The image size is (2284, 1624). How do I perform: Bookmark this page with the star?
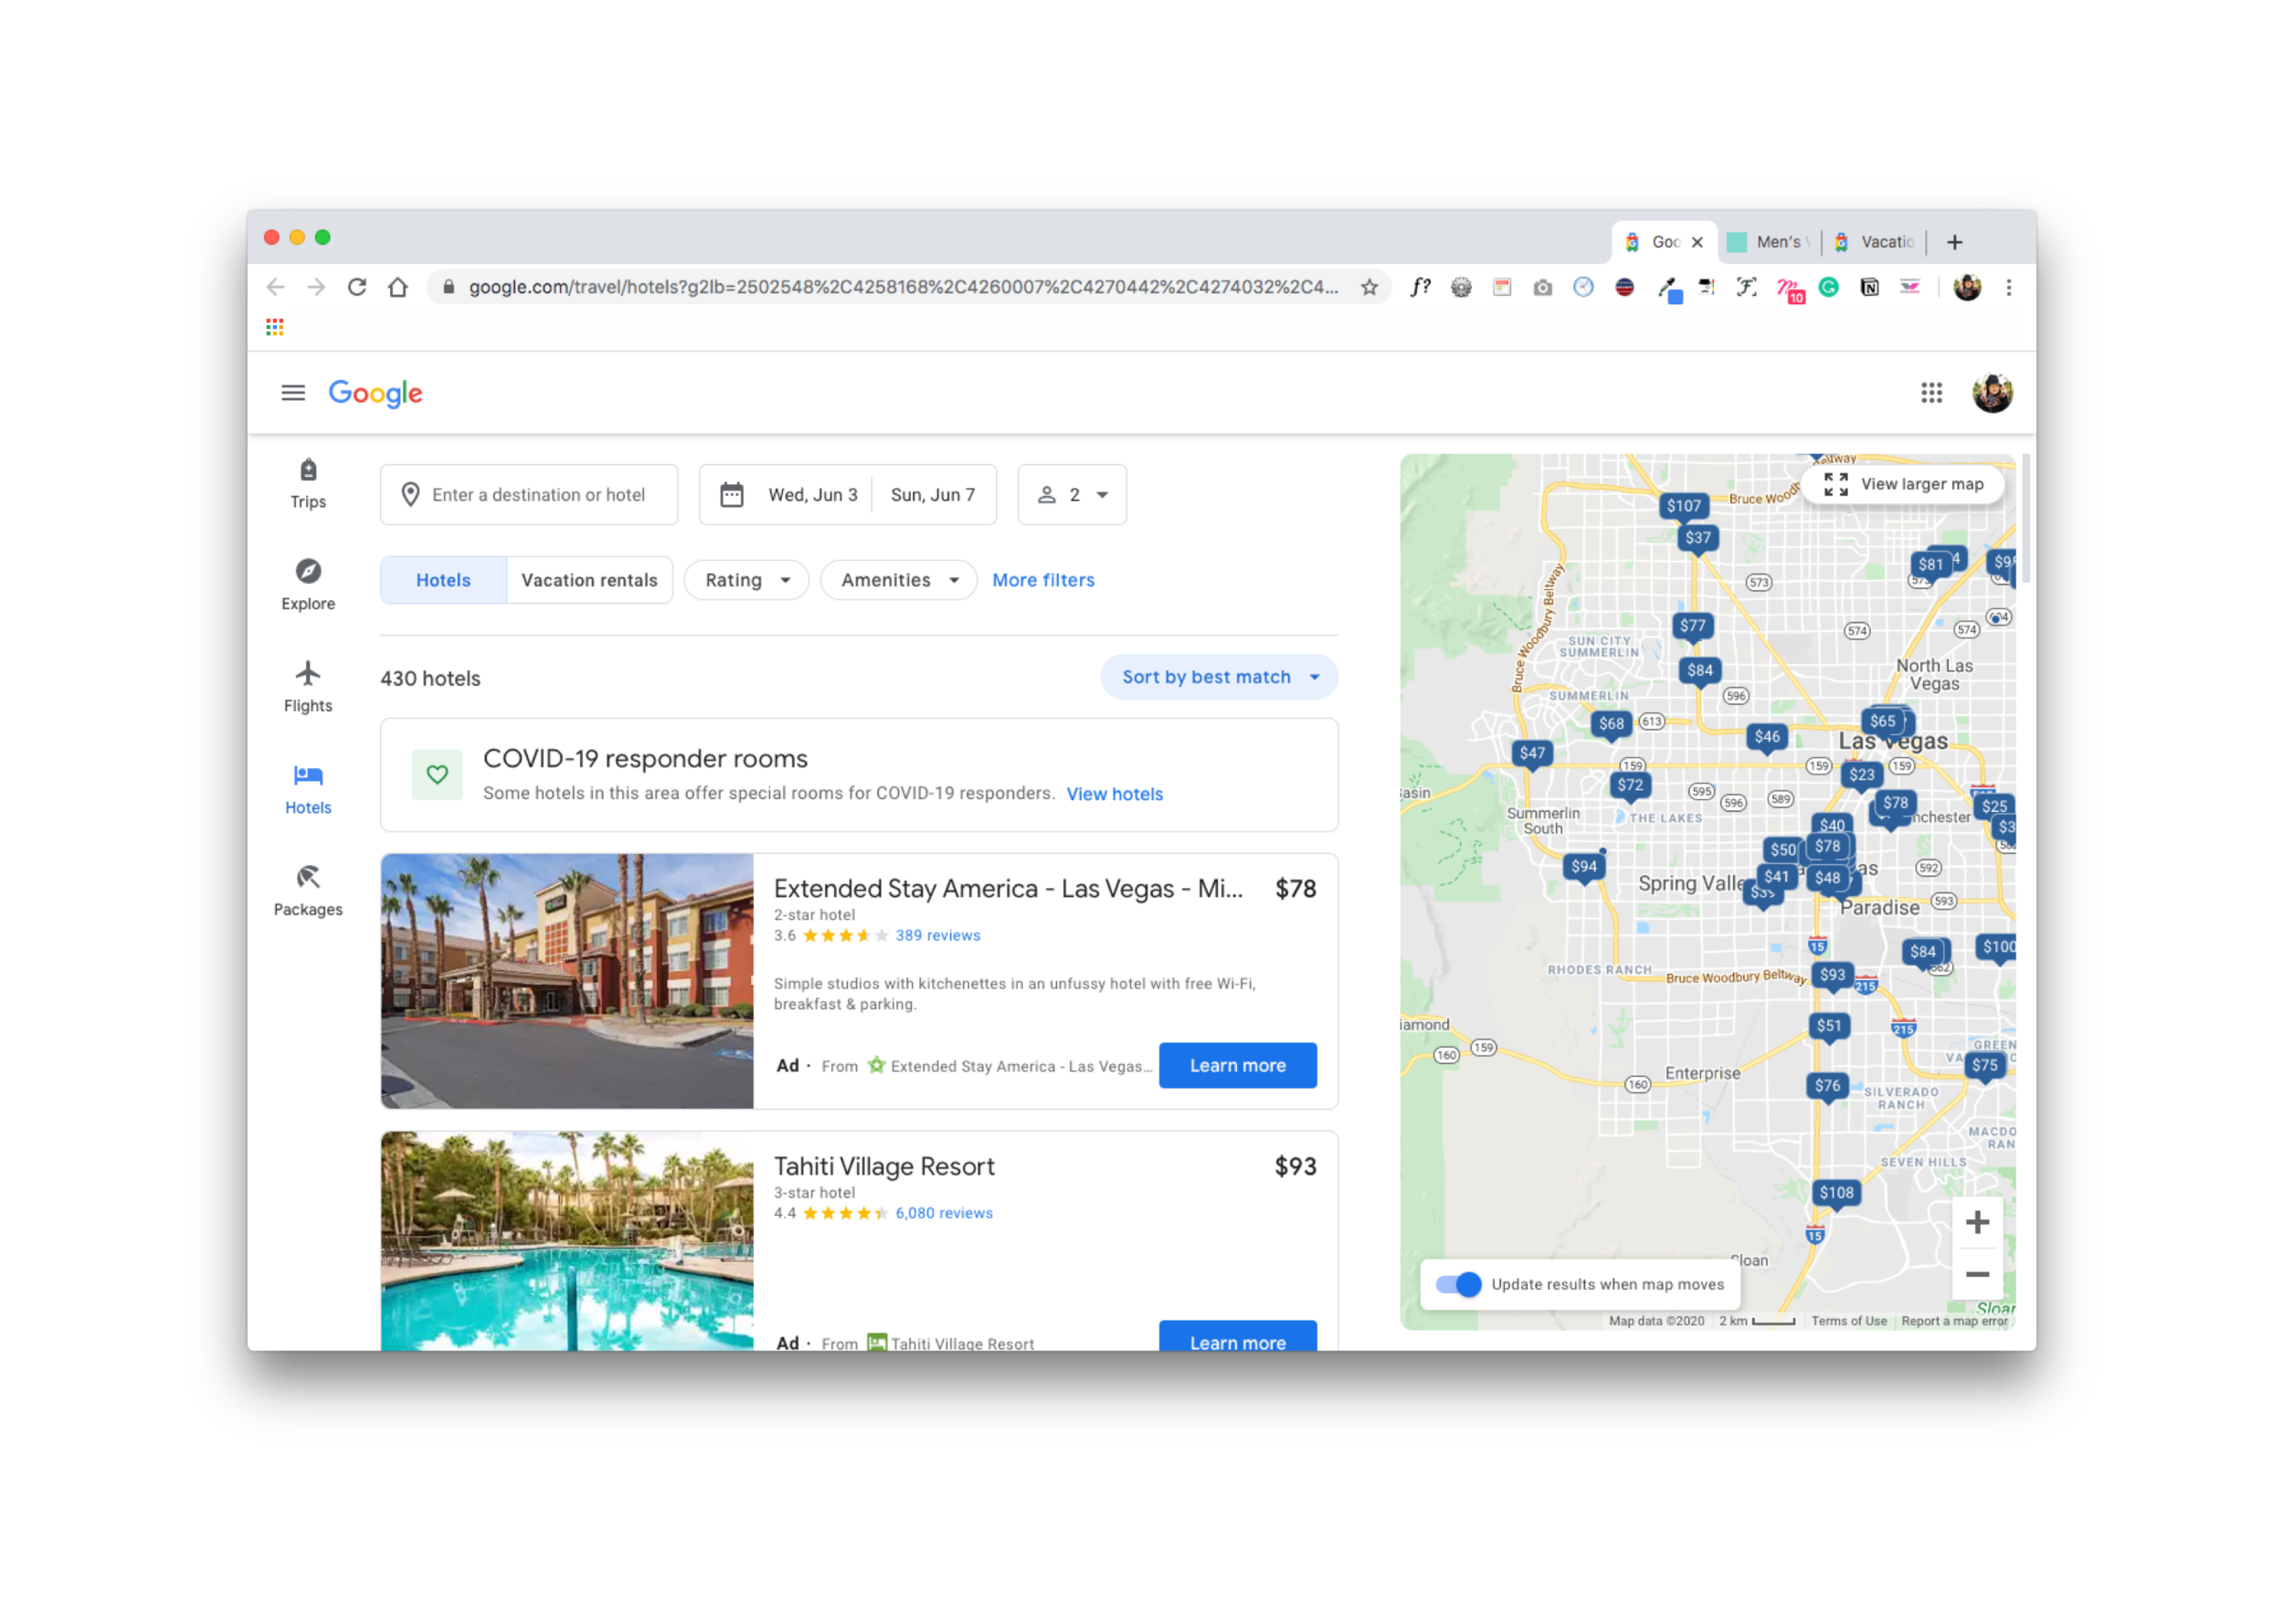tap(1369, 288)
